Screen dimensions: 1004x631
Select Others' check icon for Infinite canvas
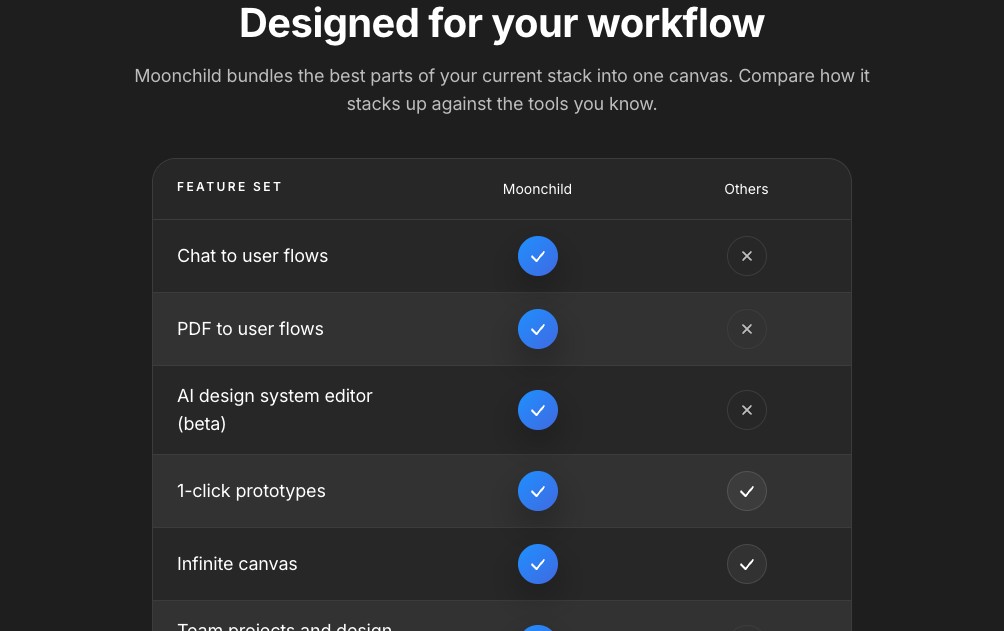click(x=747, y=564)
